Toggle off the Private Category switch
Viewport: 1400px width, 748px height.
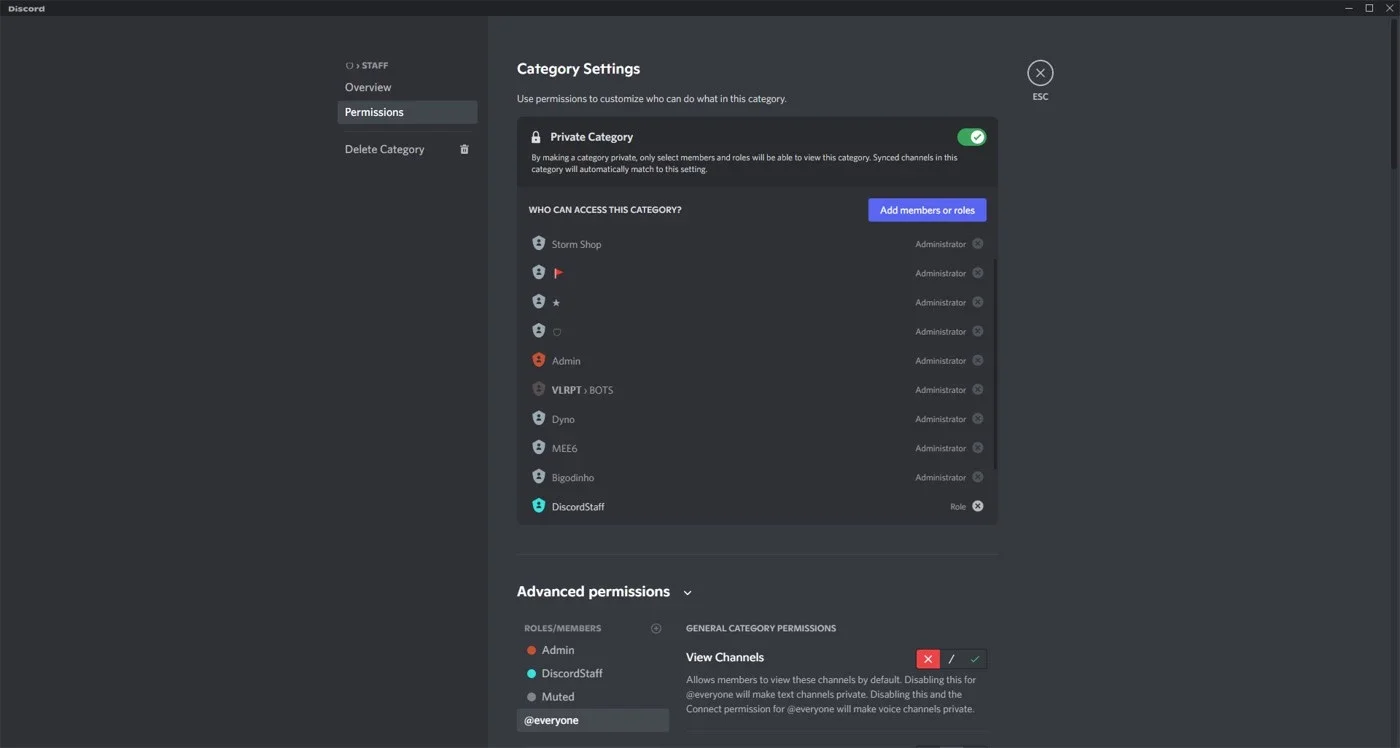tap(971, 137)
